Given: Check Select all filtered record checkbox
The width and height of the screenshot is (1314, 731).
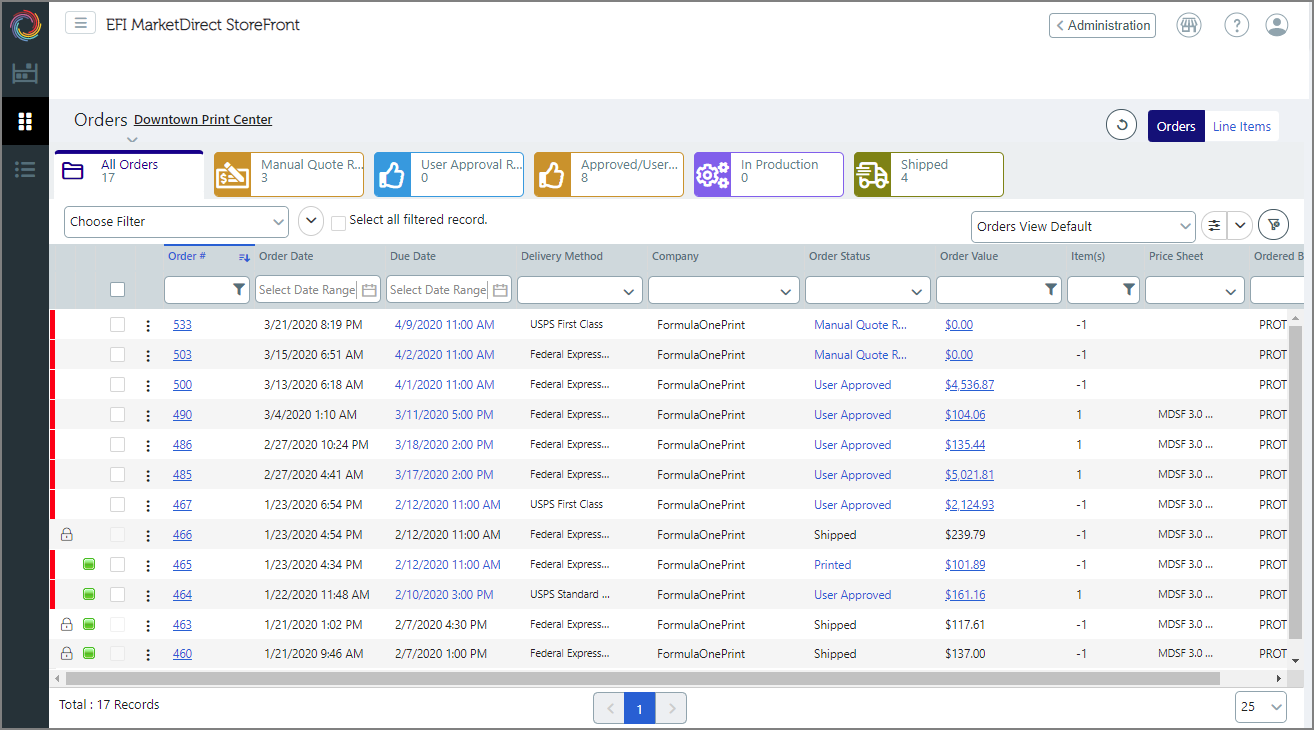Looking at the screenshot, I should pos(338,223).
